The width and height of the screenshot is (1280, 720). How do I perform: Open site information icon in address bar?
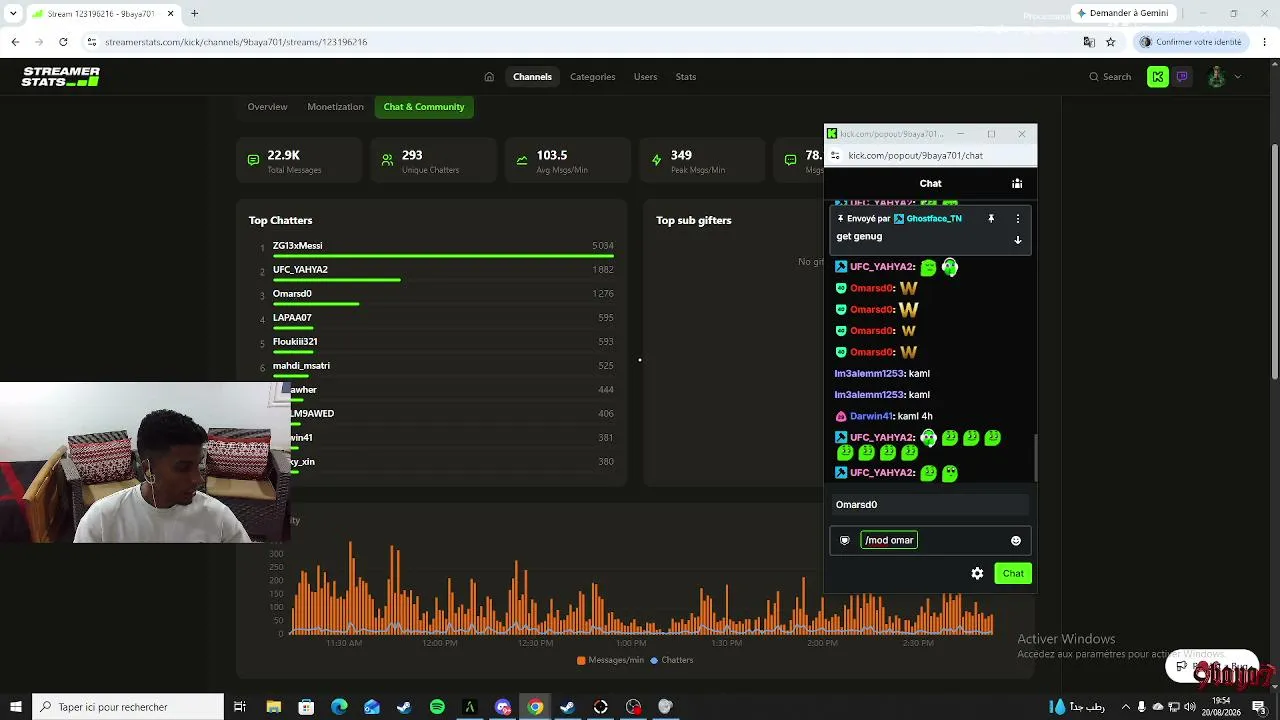[92, 42]
